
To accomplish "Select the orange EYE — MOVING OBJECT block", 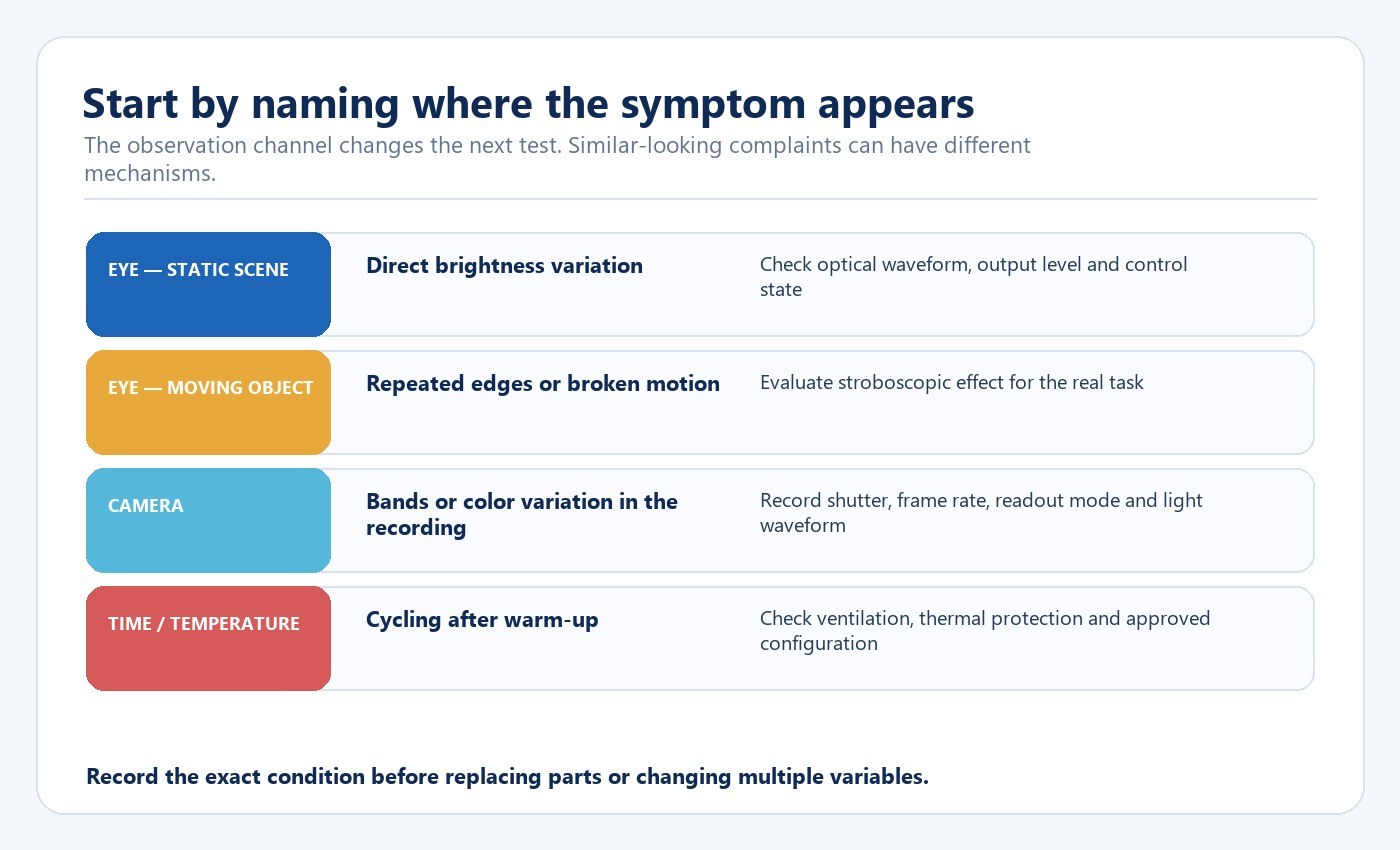I will [208, 402].
